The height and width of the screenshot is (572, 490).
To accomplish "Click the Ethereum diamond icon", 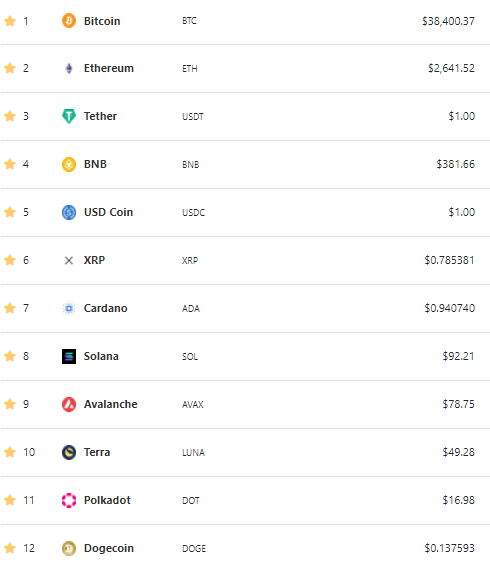I will pos(69,68).
